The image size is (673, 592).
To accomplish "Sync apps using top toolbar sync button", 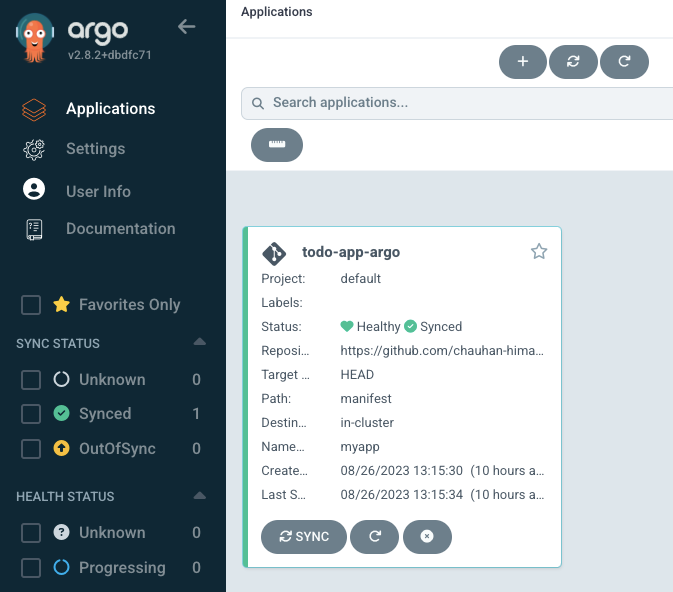I will [x=573, y=62].
